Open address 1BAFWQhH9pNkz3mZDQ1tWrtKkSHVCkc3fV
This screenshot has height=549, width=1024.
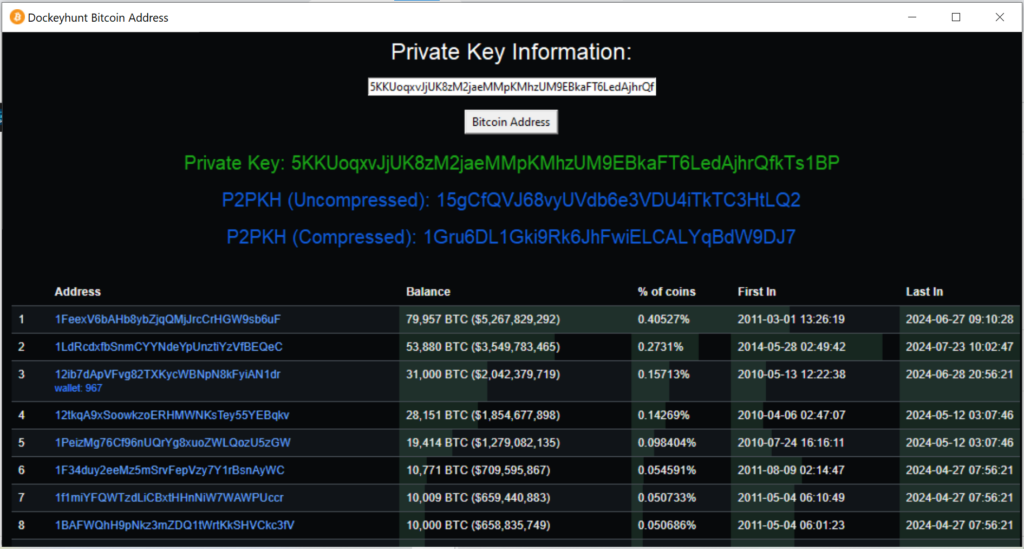coord(174,525)
